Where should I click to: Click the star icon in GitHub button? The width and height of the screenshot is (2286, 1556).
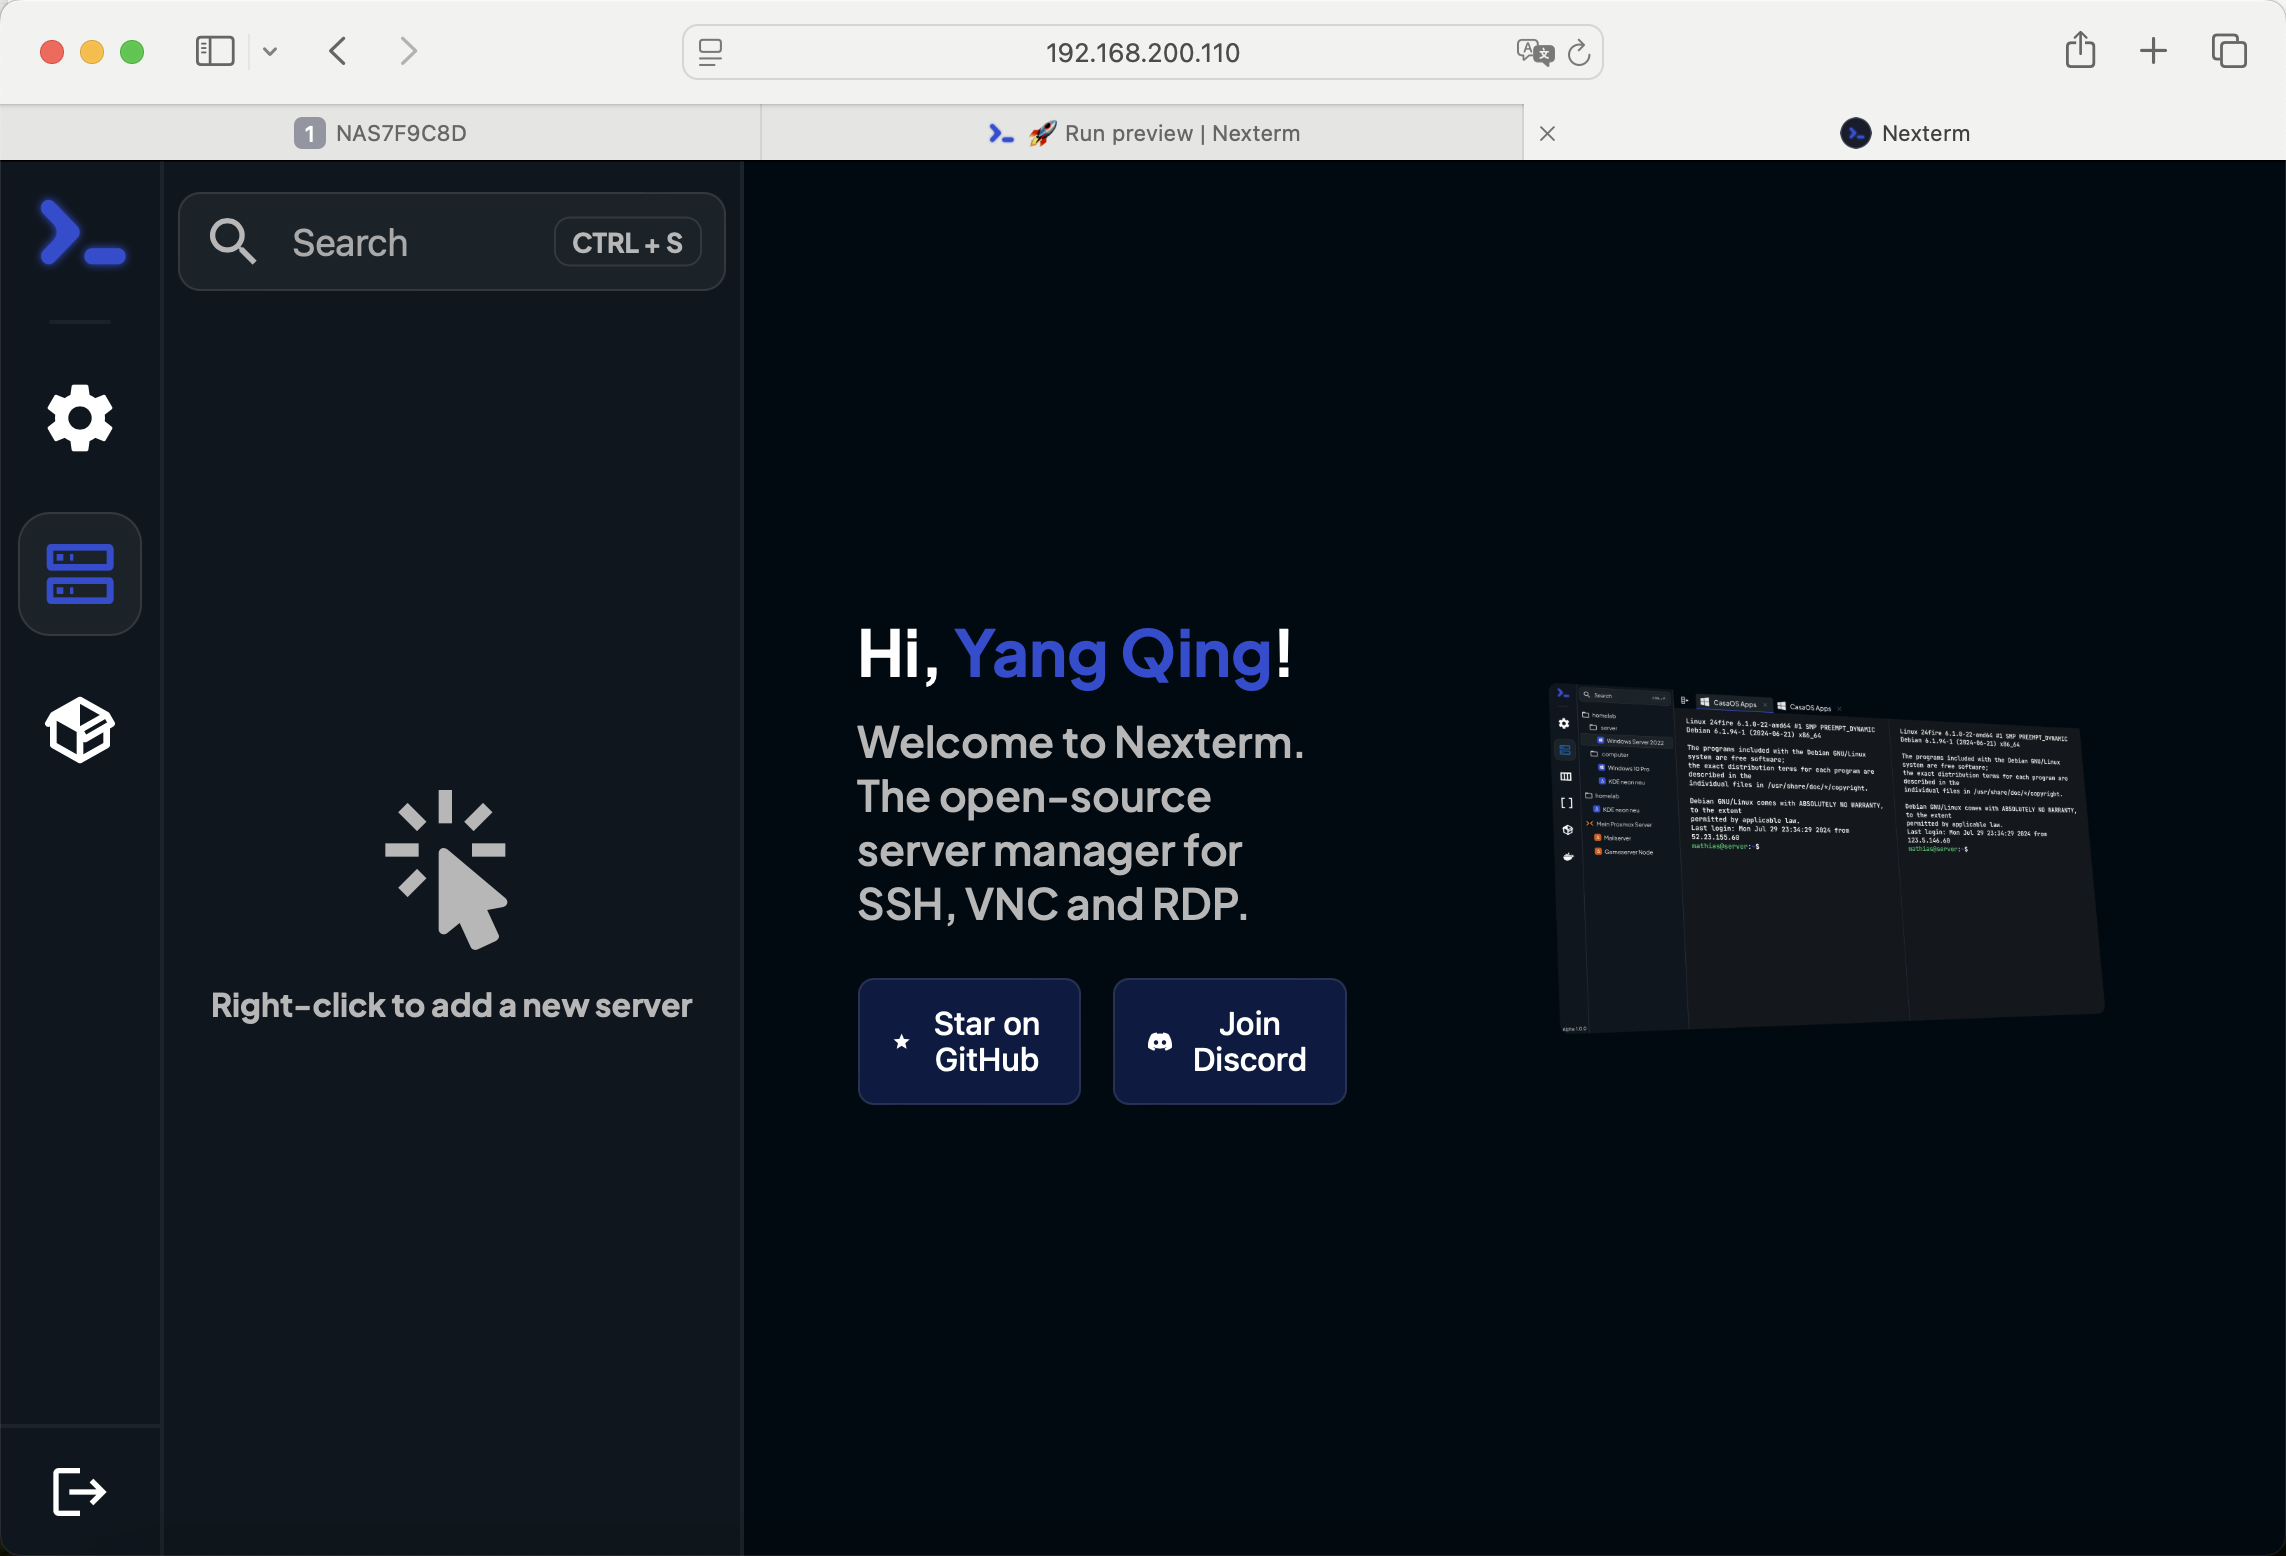[901, 1041]
